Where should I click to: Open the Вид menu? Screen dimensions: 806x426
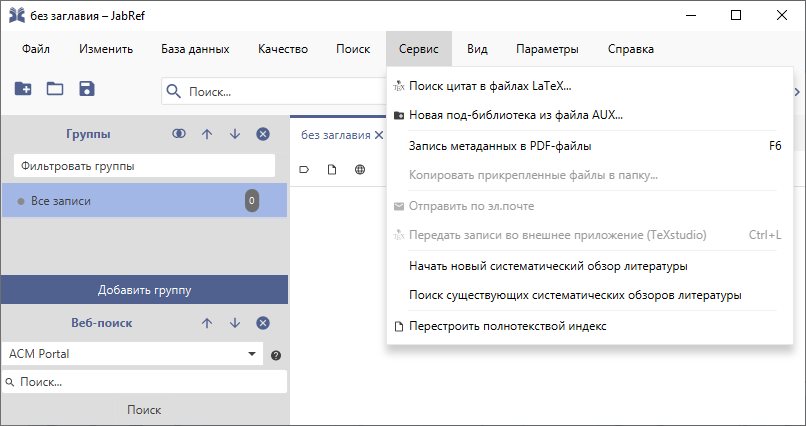pos(477,49)
